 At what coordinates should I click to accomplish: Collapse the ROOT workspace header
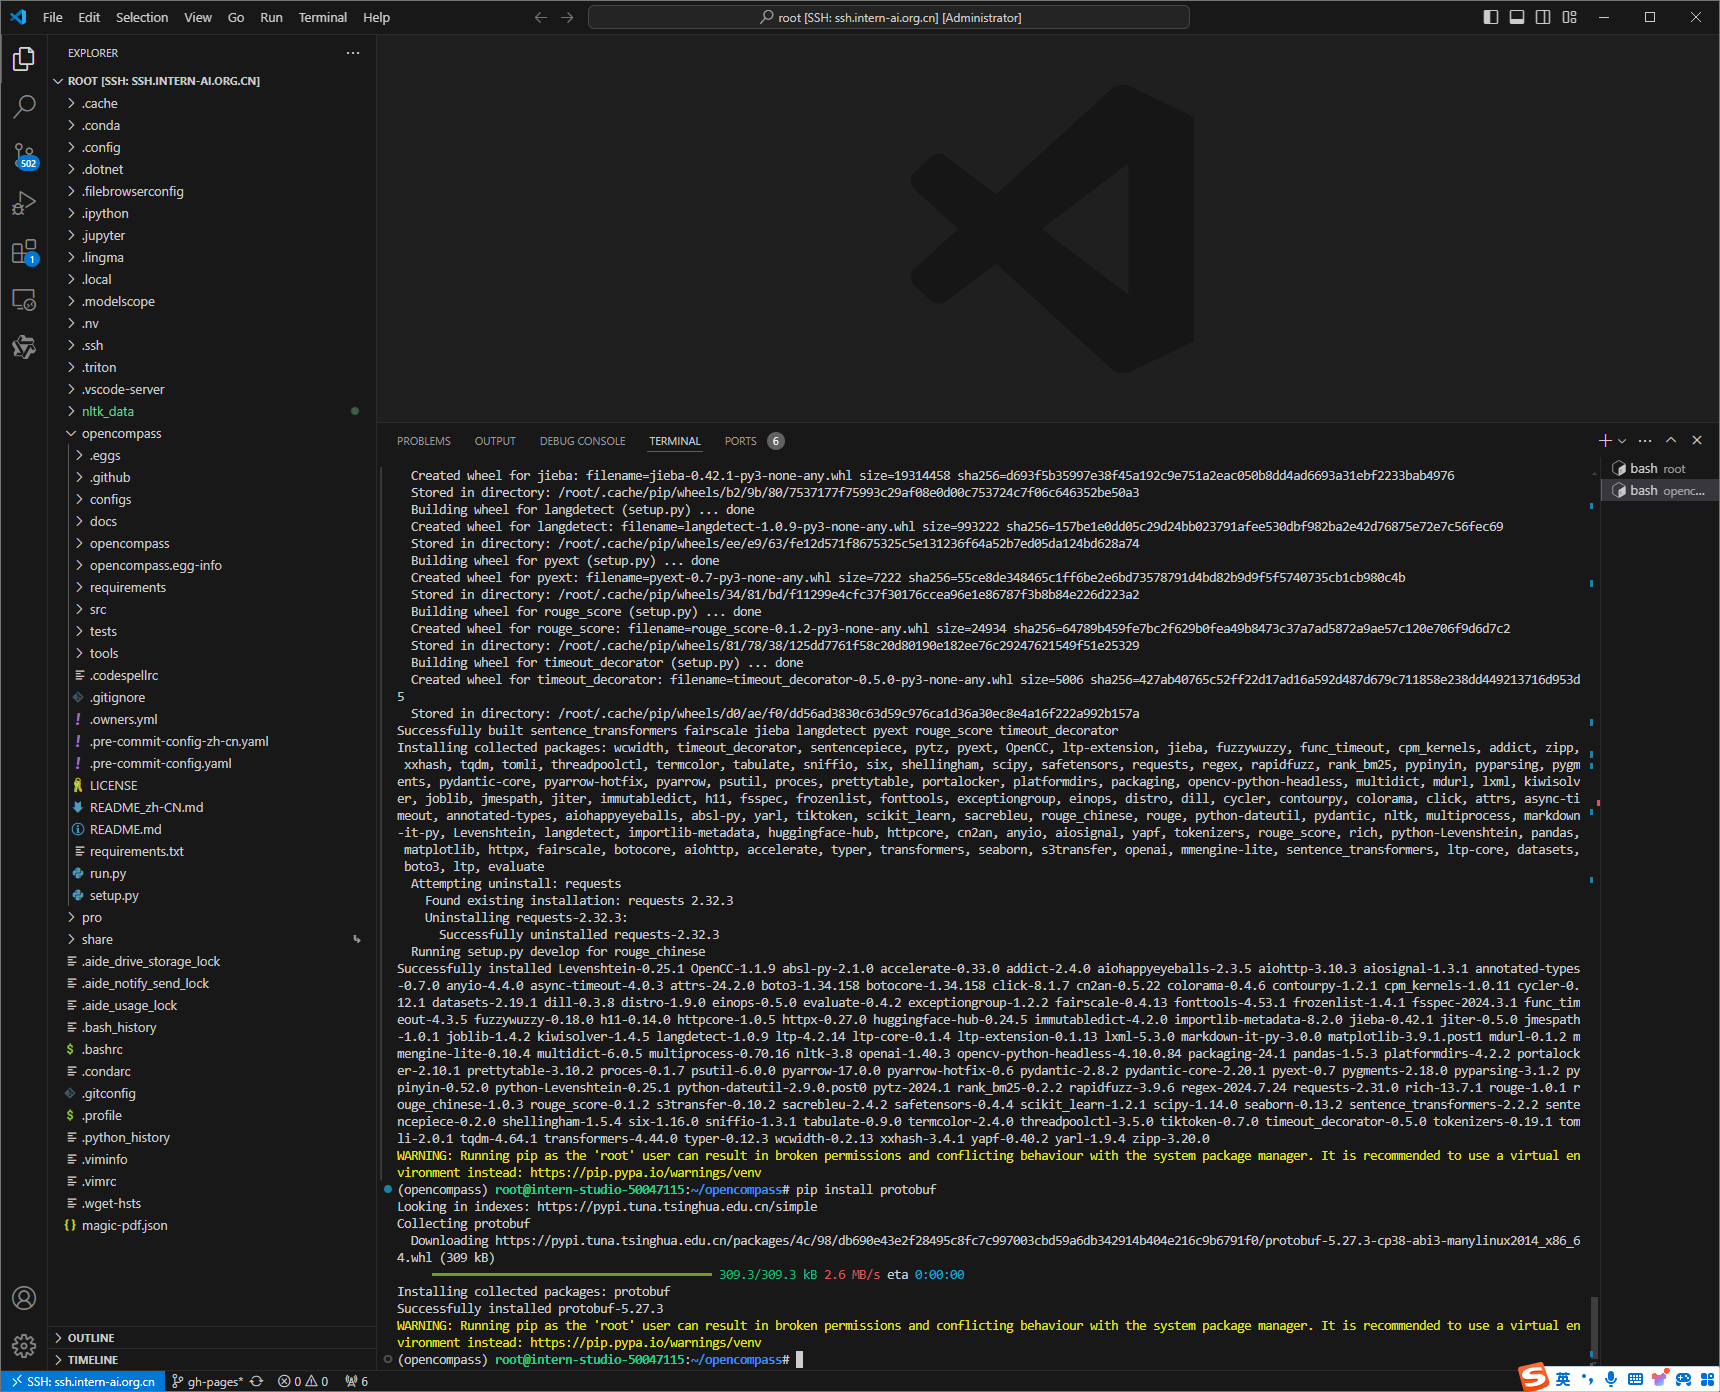tap(212, 81)
